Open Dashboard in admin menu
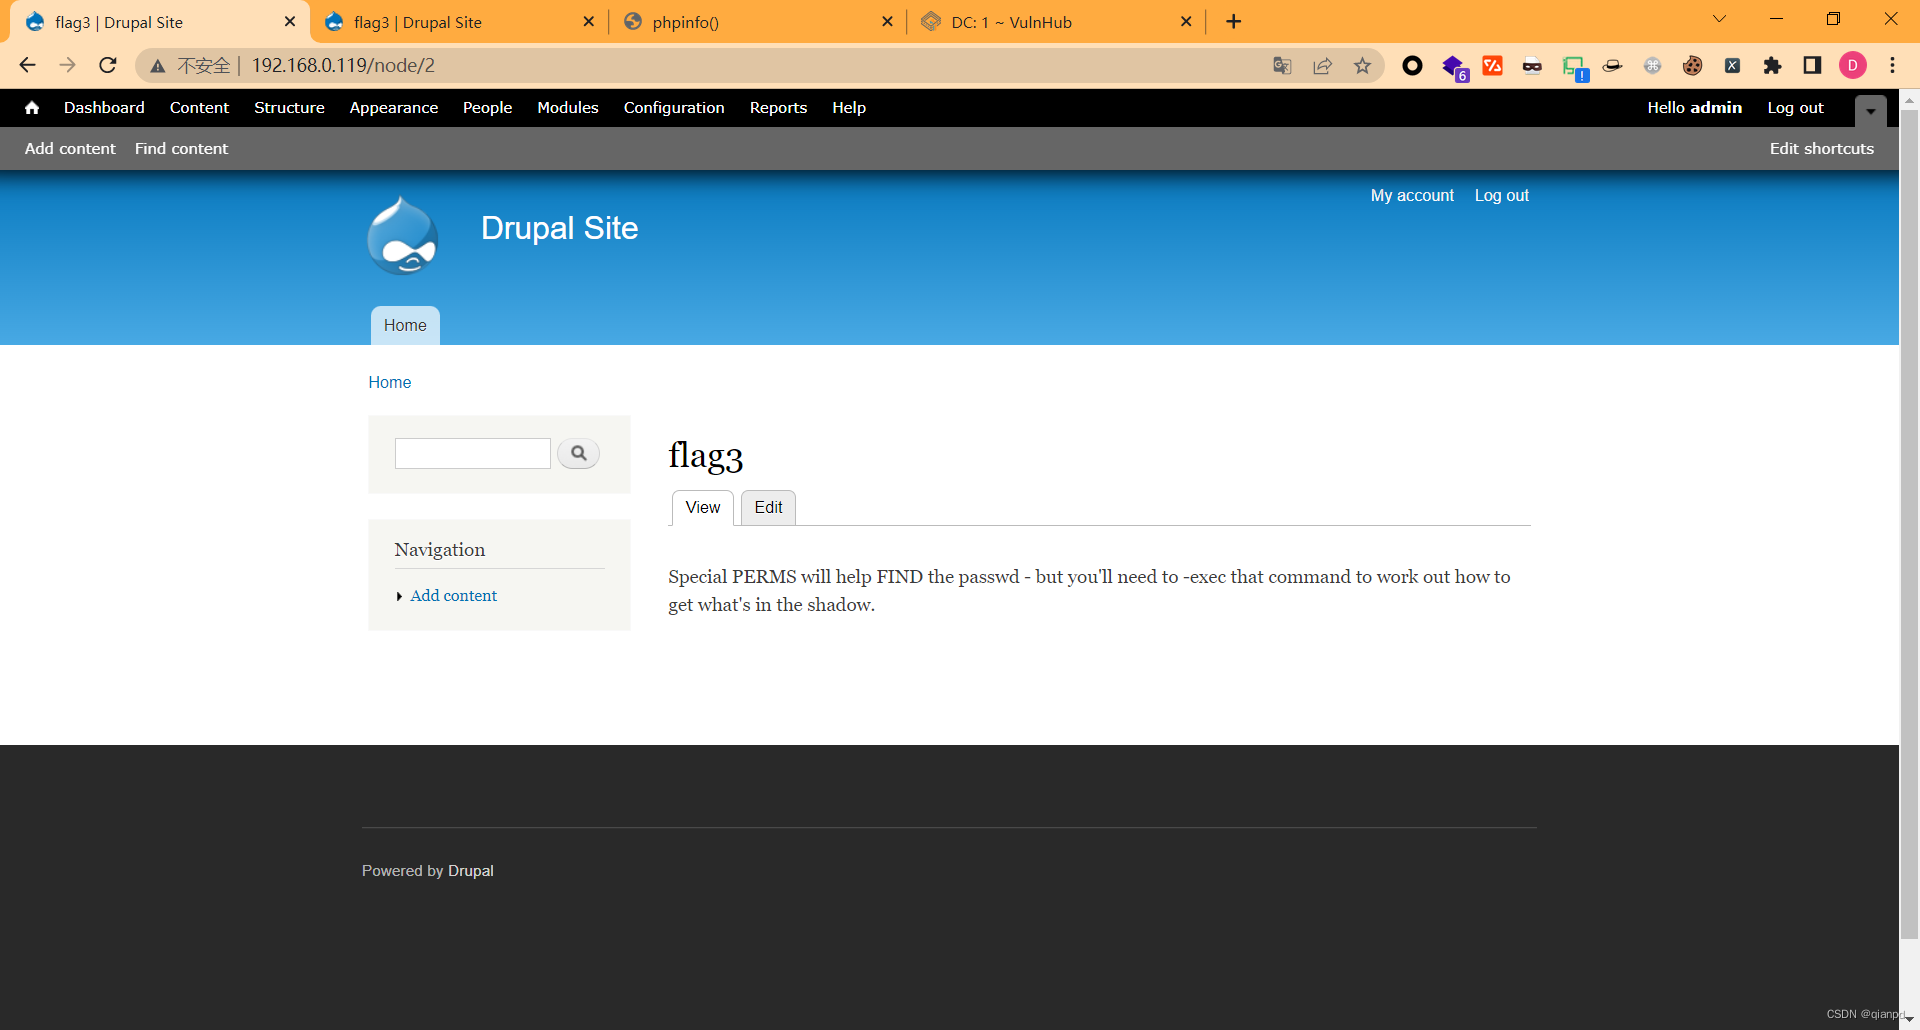The height and width of the screenshot is (1030, 1920). pyautogui.click(x=104, y=108)
